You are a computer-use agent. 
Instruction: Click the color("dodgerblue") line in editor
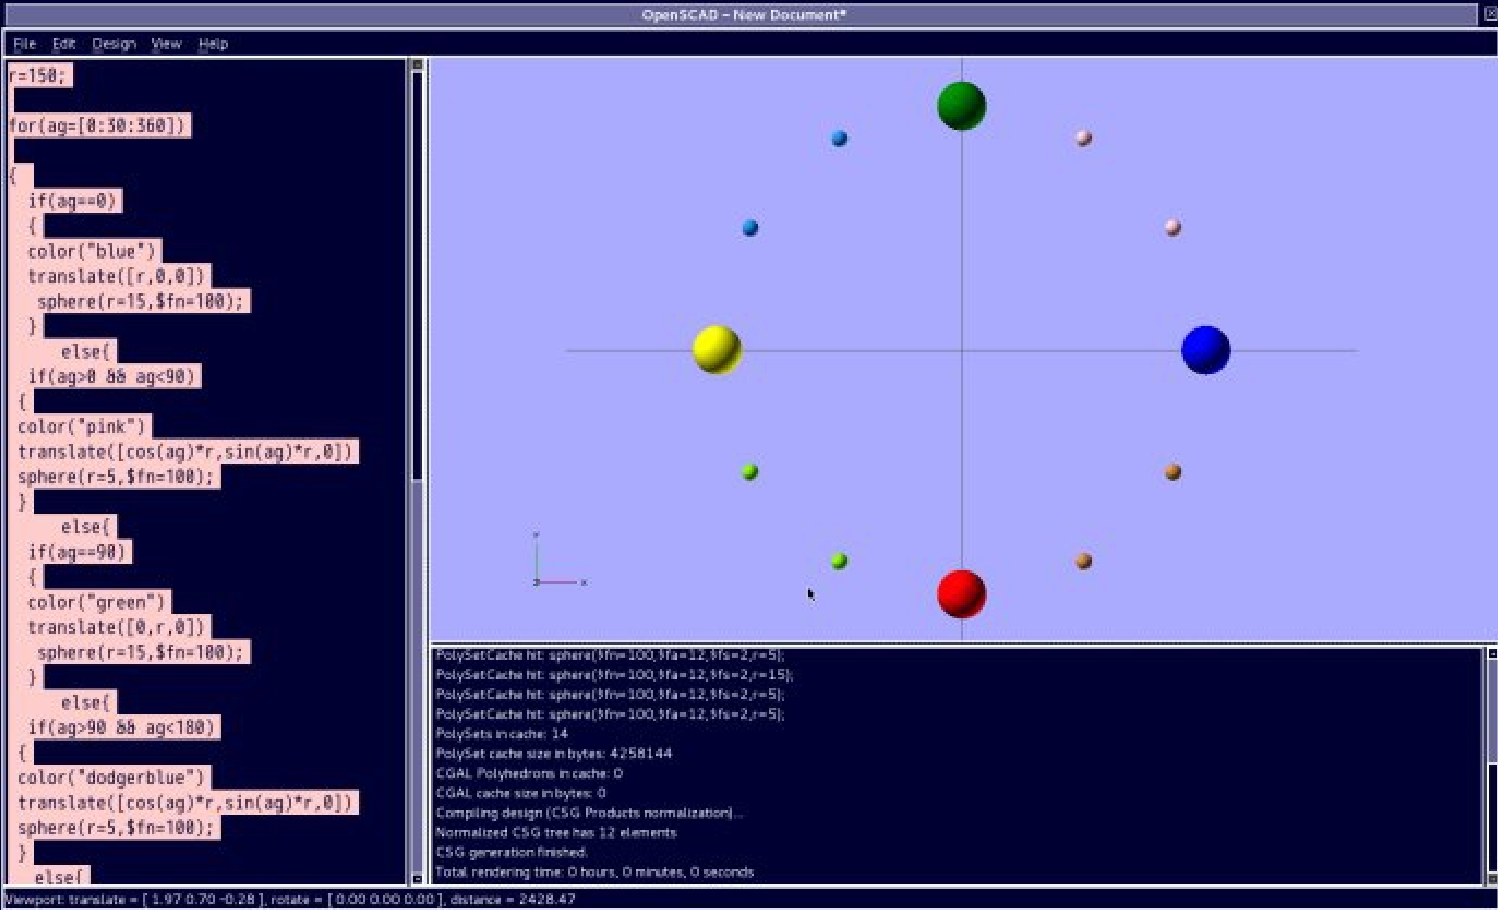(x=111, y=778)
